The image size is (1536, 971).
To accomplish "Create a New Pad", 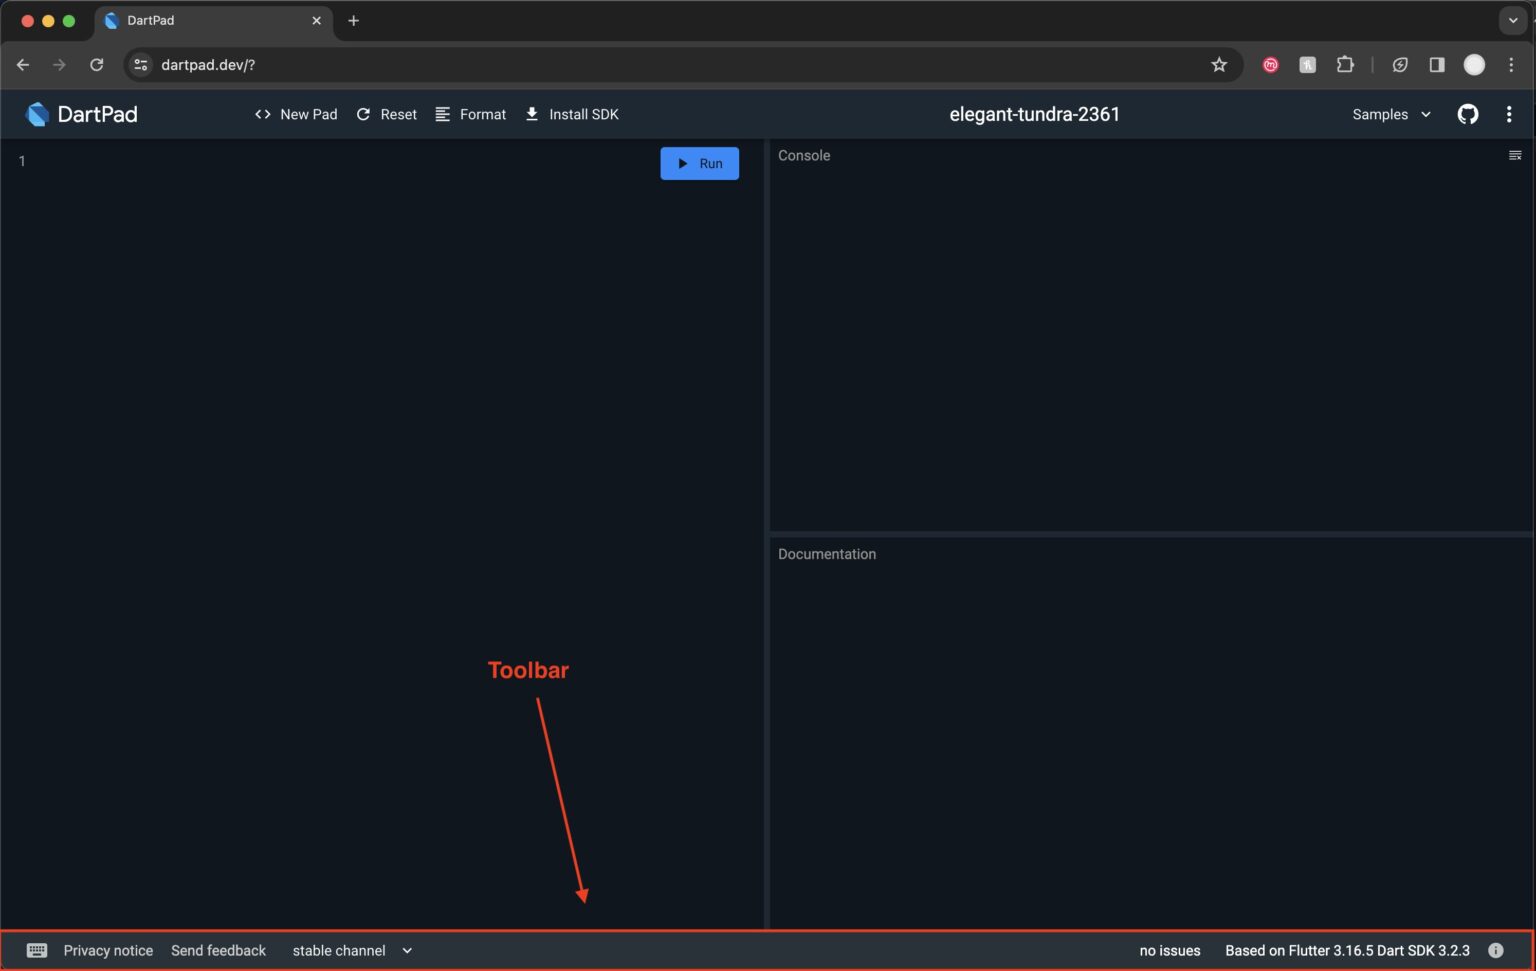I will (x=296, y=114).
